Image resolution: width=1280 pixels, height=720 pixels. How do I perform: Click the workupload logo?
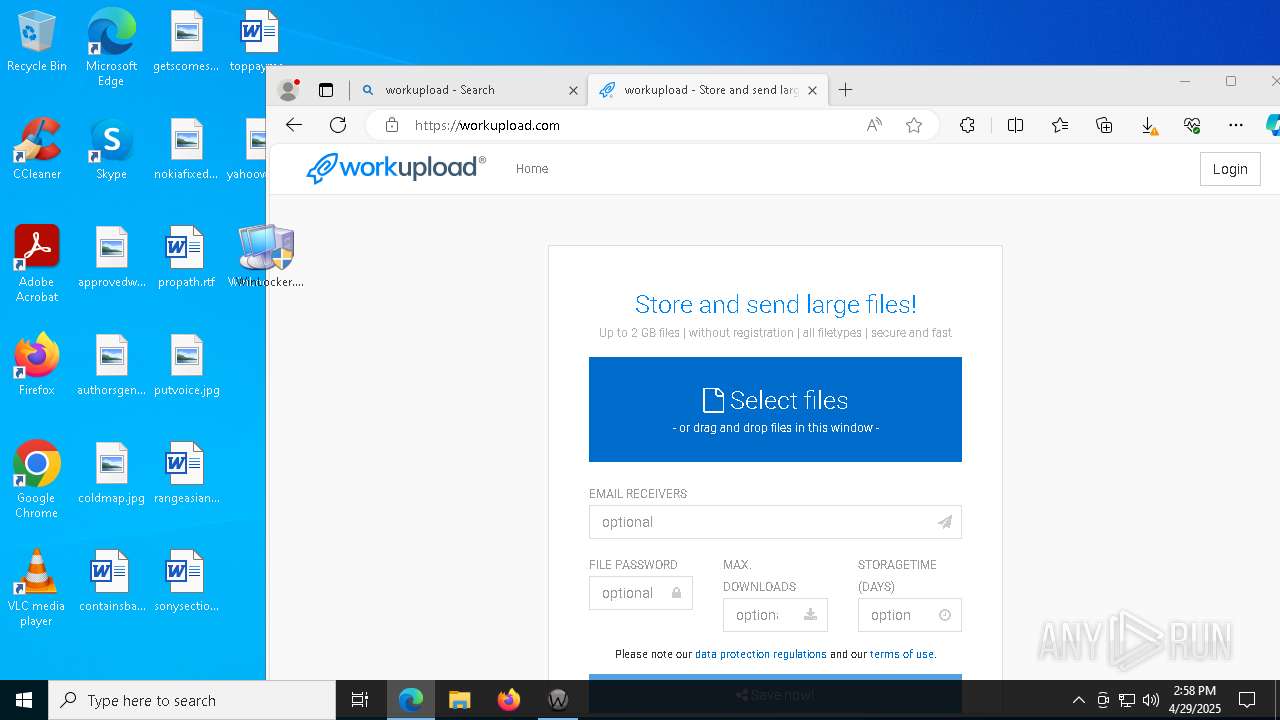[x=396, y=168]
